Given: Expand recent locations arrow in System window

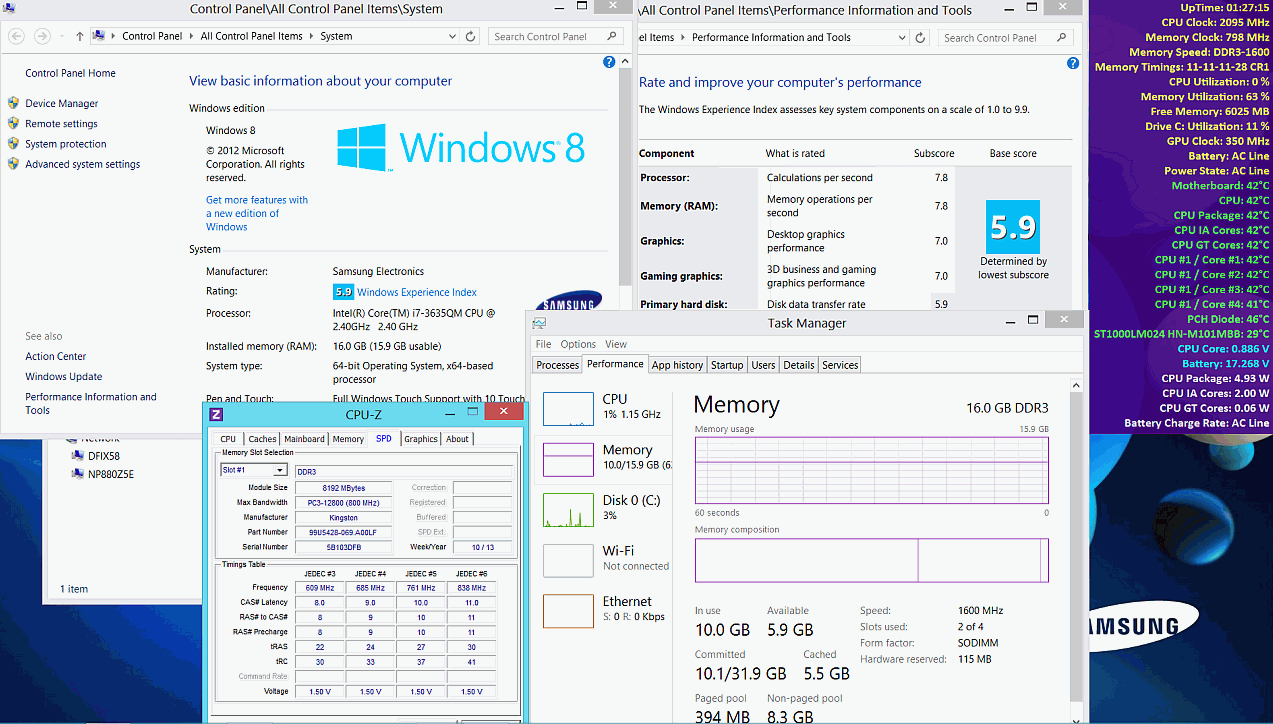Looking at the screenshot, I should click(62, 36).
